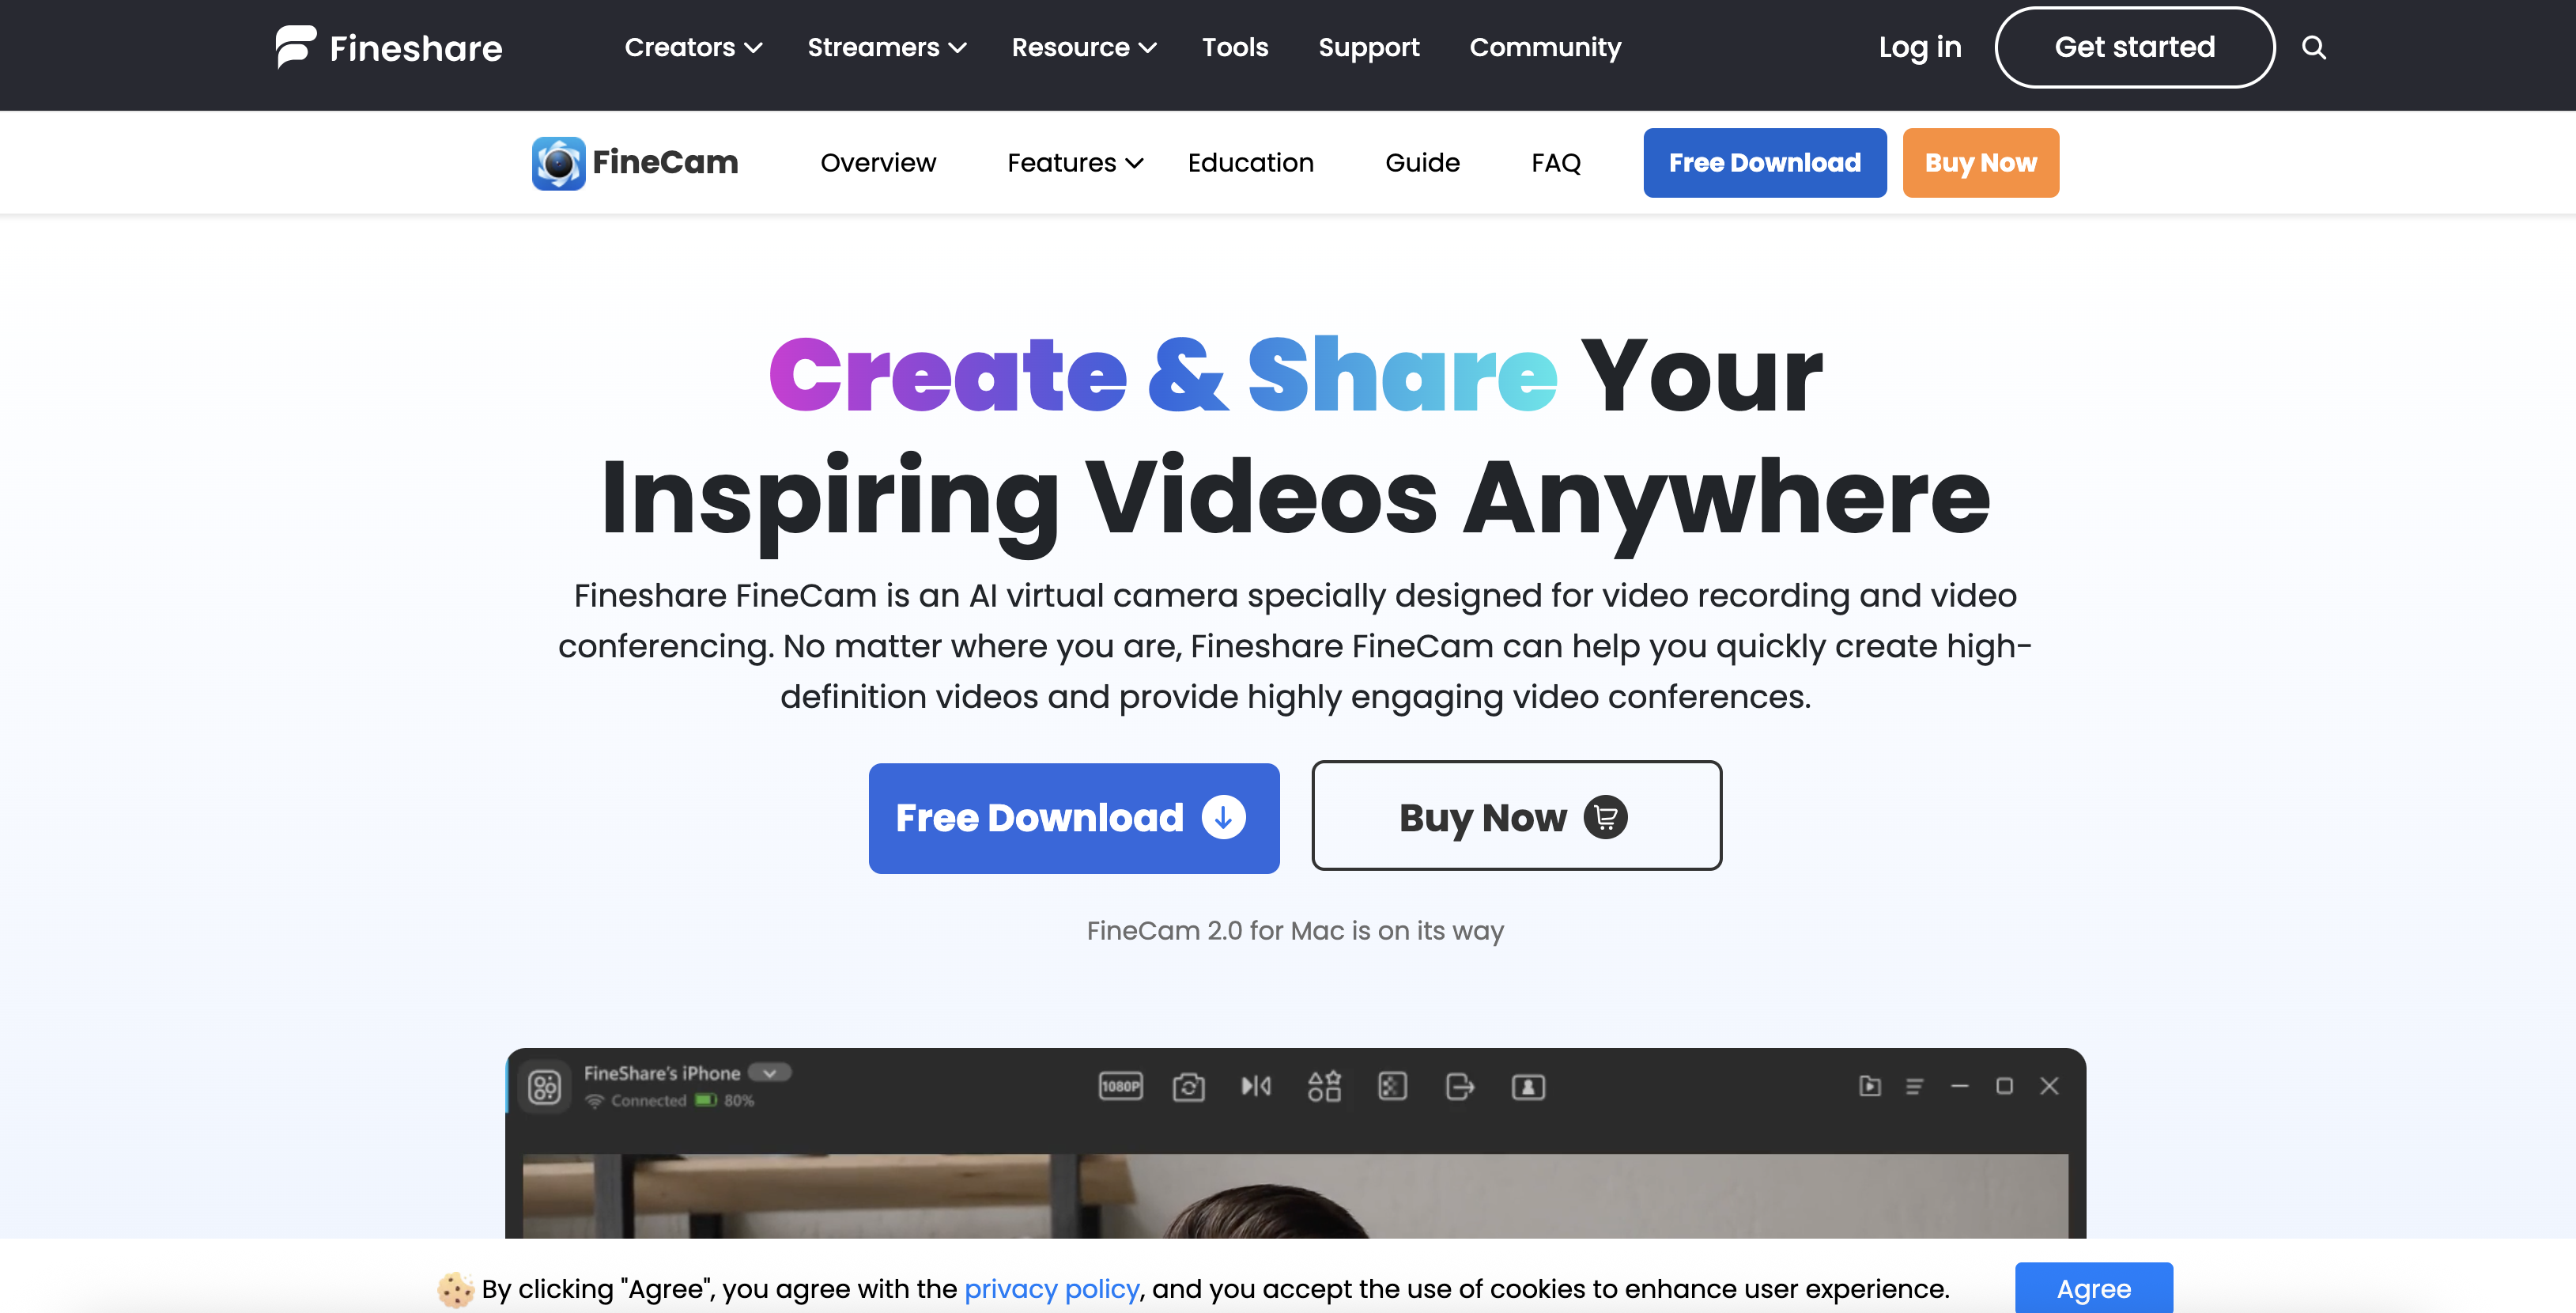
Task: Click the camera switch icon in FineCam toolbar
Action: click(x=1189, y=1086)
